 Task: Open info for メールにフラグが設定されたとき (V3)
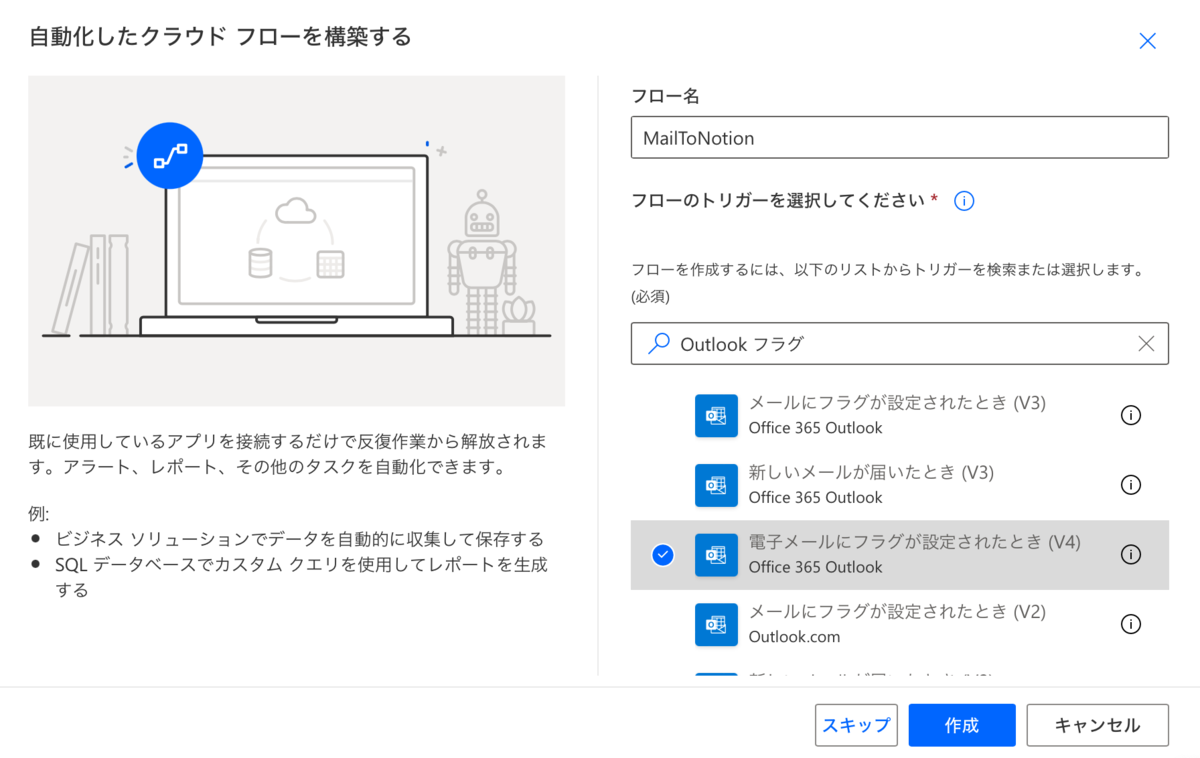tap(1131, 415)
